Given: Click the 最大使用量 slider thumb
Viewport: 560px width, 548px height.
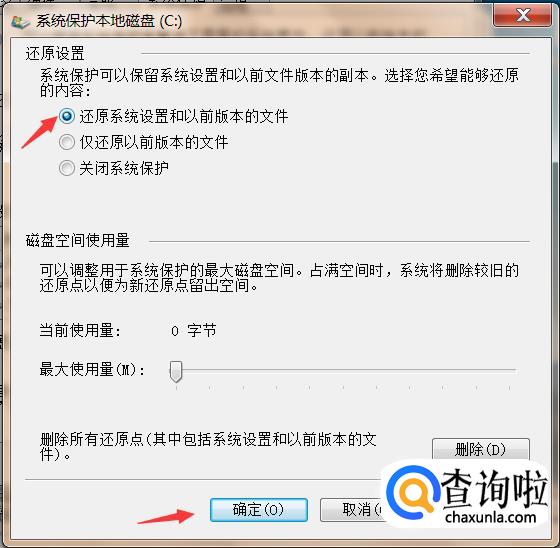Looking at the screenshot, I should click(176, 372).
